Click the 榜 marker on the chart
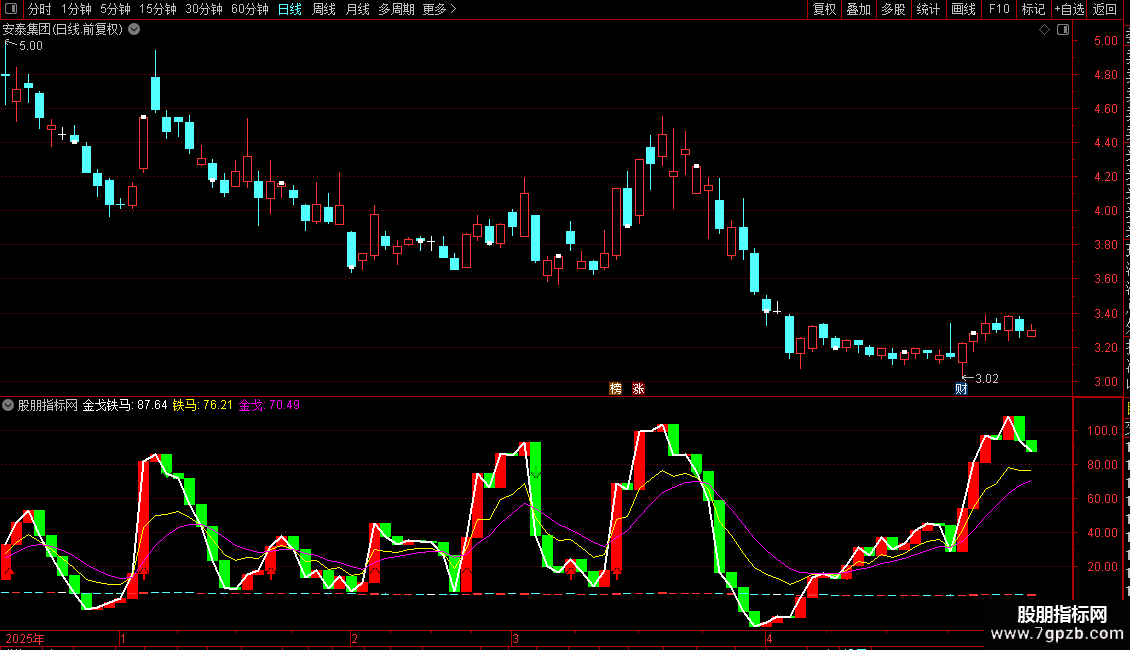This screenshot has width=1130, height=650. [x=615, y=388]
